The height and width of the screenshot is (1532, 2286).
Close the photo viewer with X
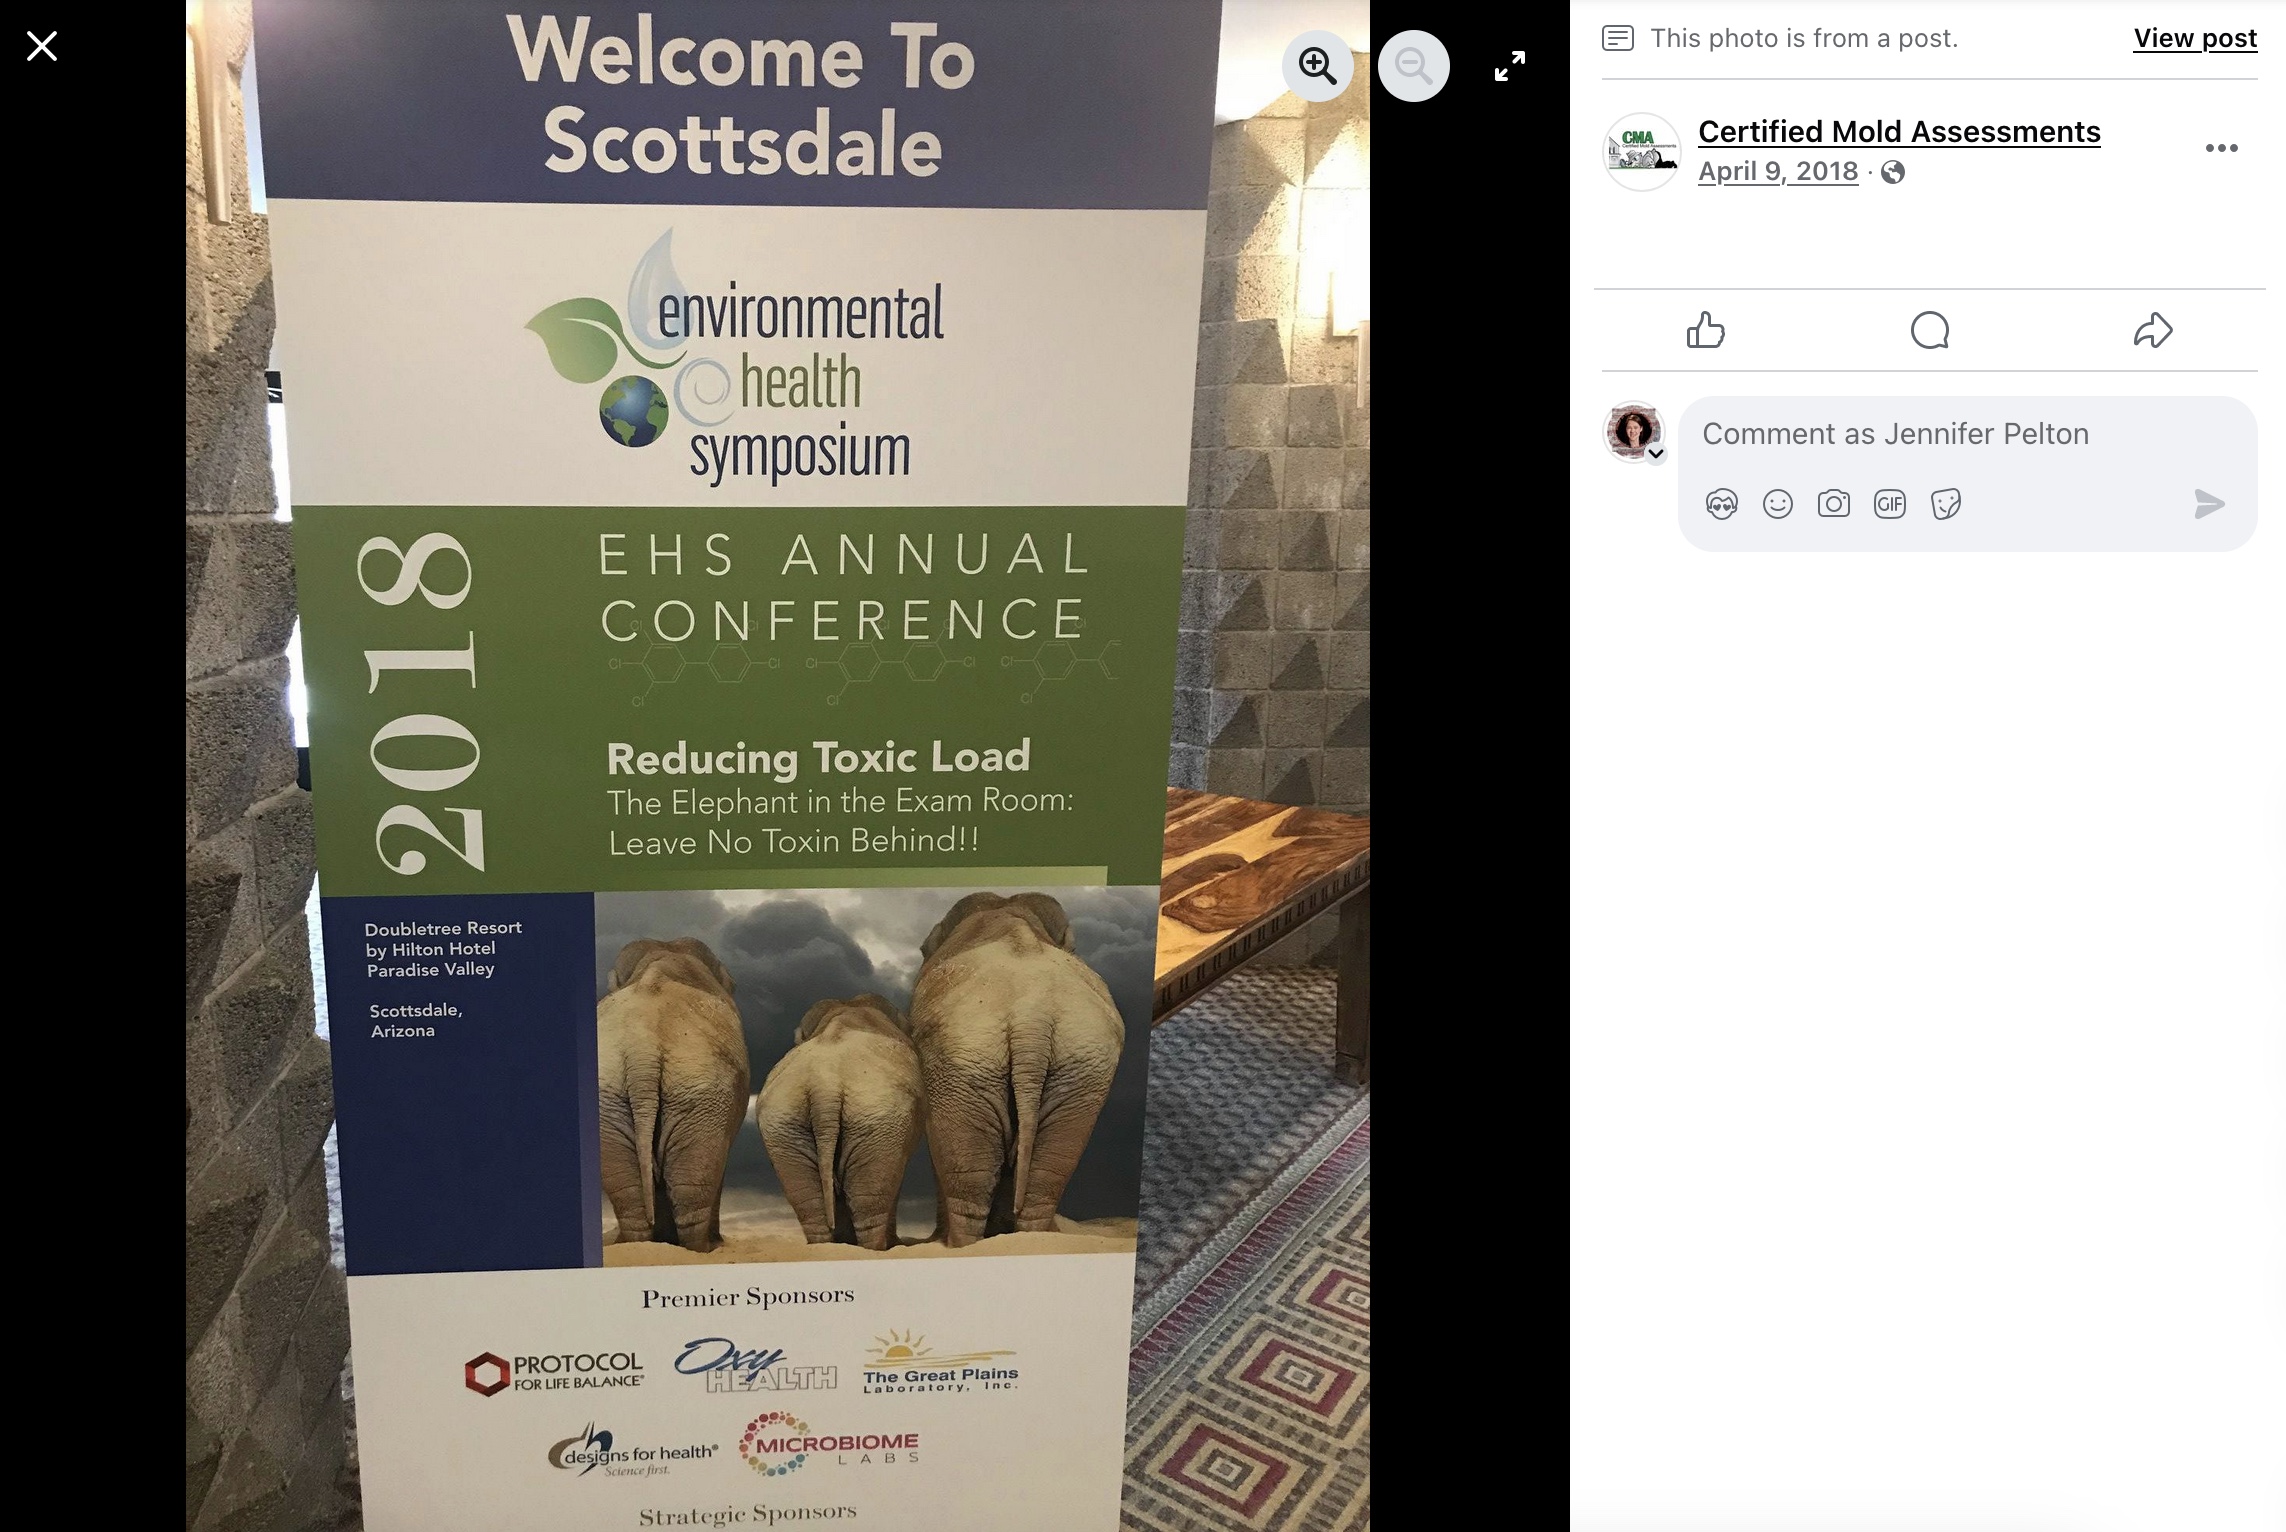pos(42,46)
